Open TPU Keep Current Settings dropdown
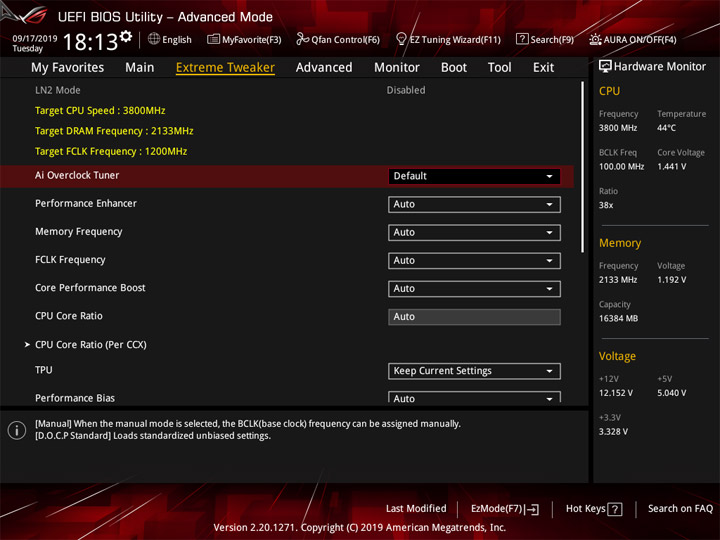The width and height of the screenshot is (720, 540). [474, 371]
